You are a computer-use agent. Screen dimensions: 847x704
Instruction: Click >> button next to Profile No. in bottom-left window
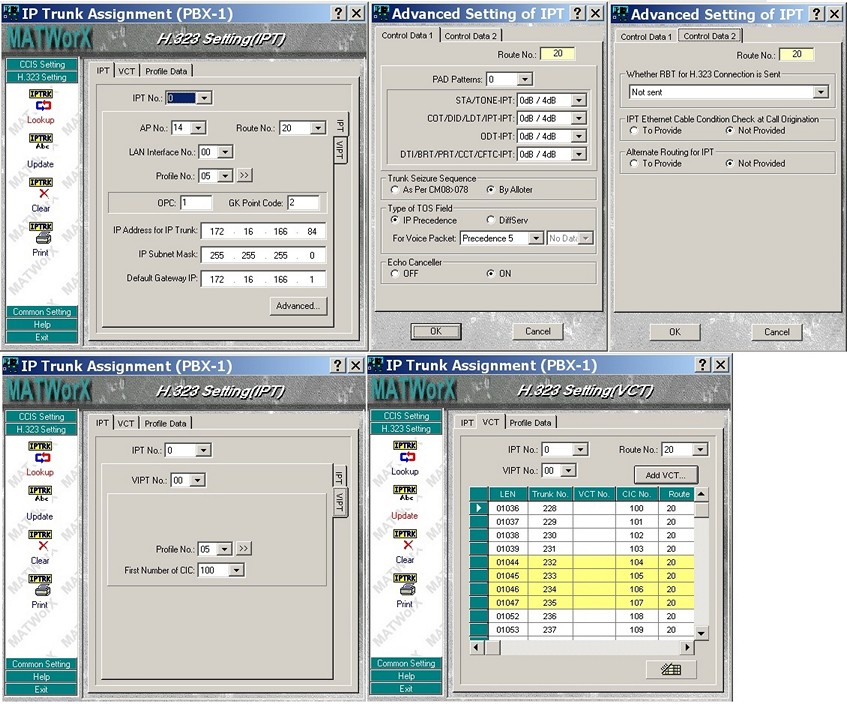coord(244,548)
